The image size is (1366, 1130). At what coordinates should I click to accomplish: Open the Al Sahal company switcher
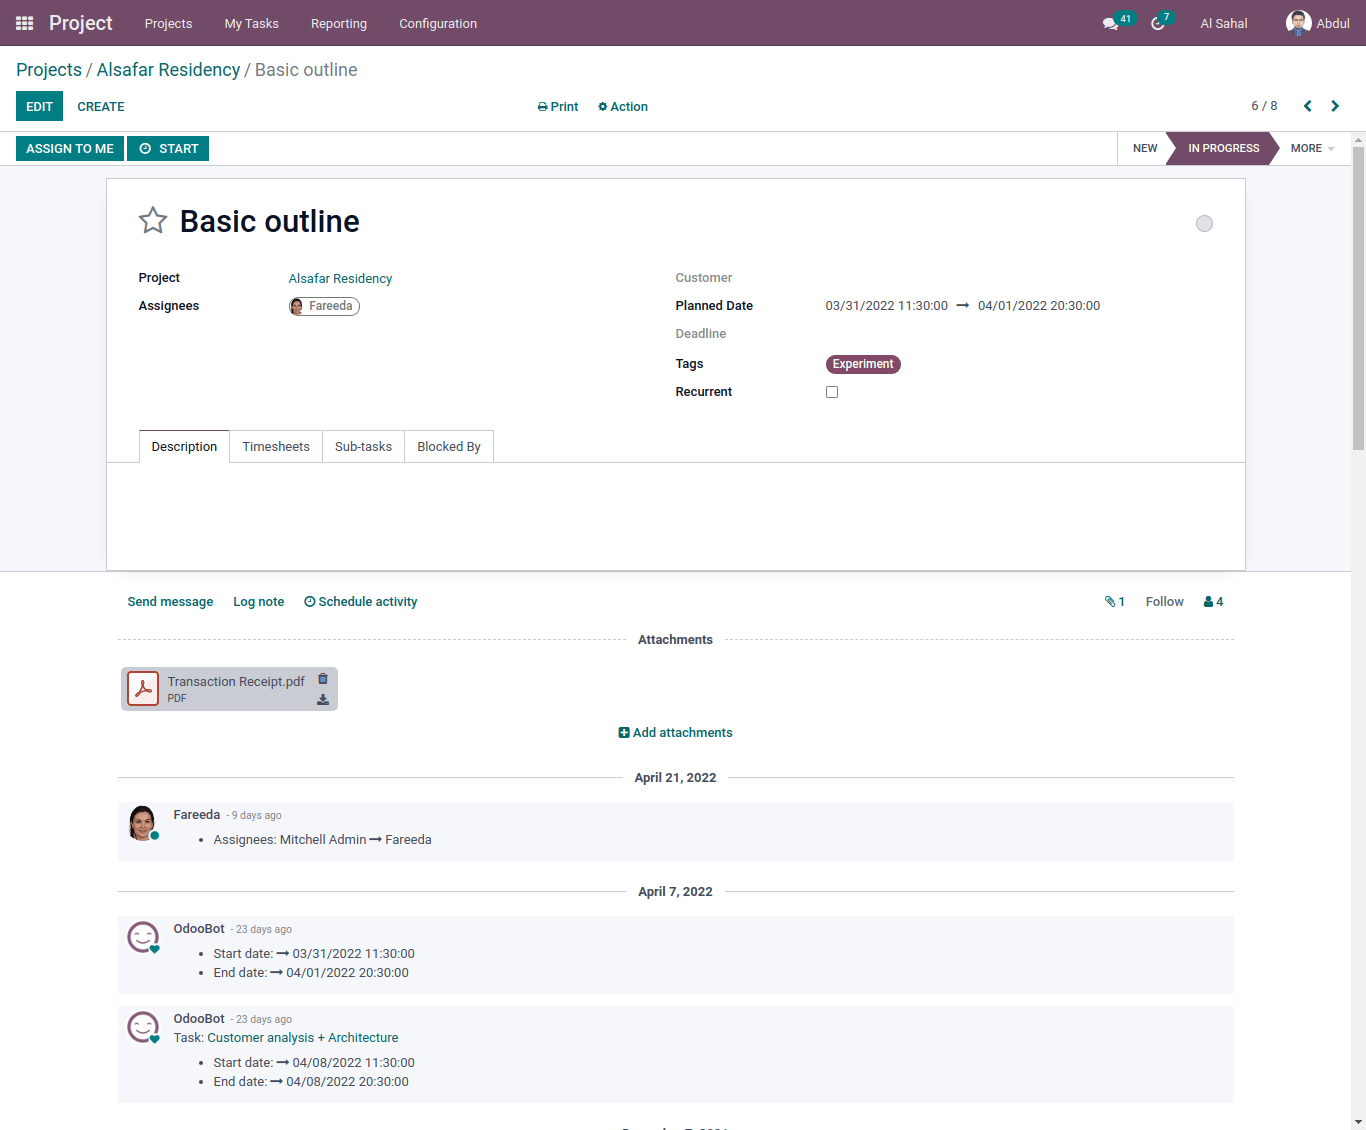[1224, 23]
